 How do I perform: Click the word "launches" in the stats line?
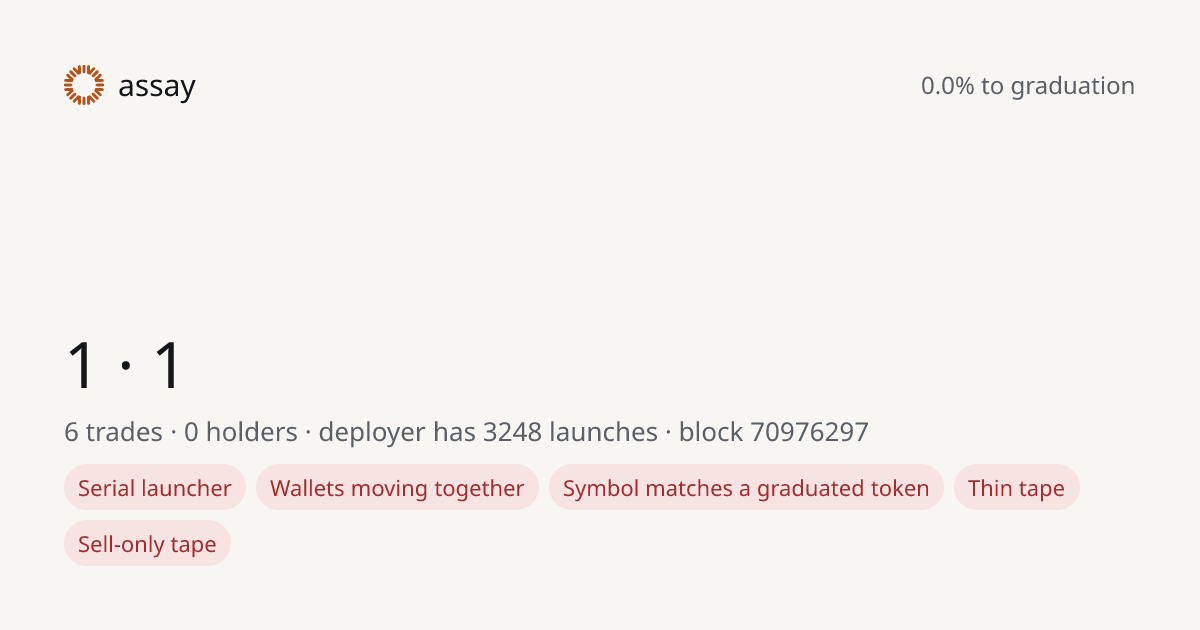click(603, 432)
